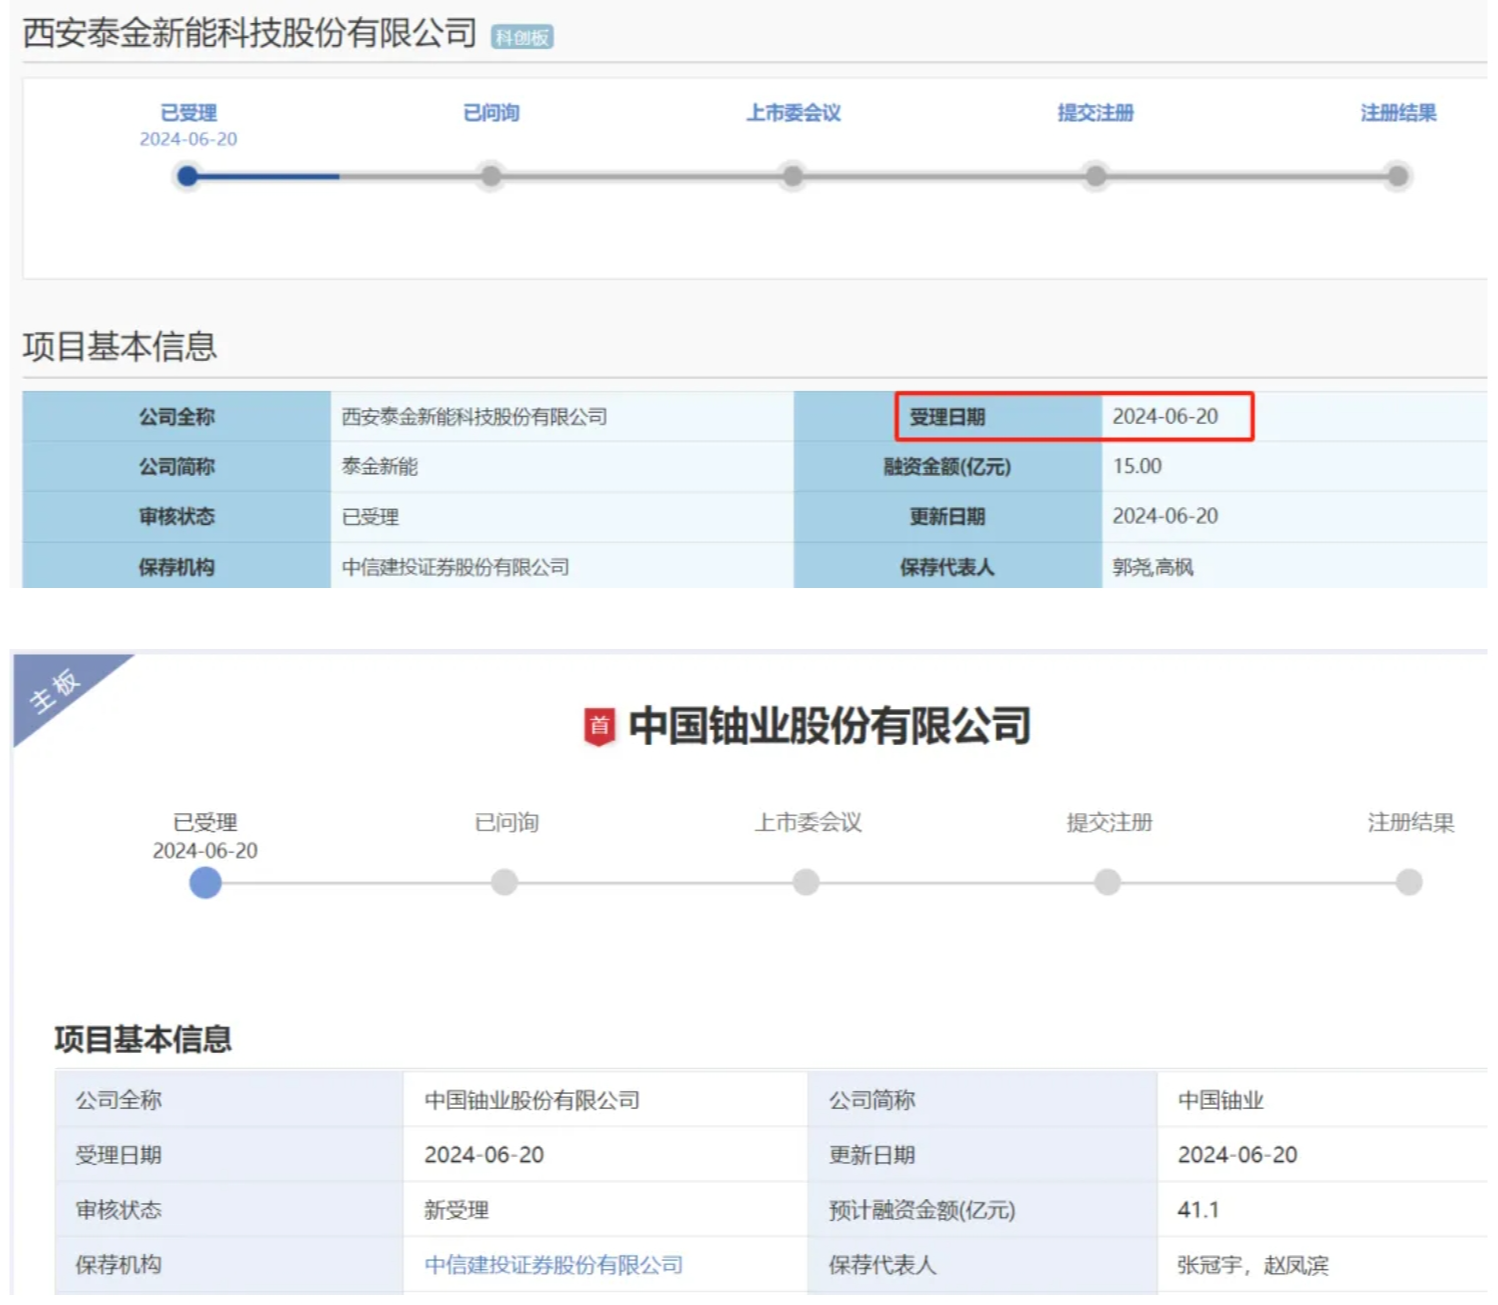Click the 预计融资金额(亿元) label
The width and height of the screenshot is (1498, 1305).
[x=922, y=1210]
